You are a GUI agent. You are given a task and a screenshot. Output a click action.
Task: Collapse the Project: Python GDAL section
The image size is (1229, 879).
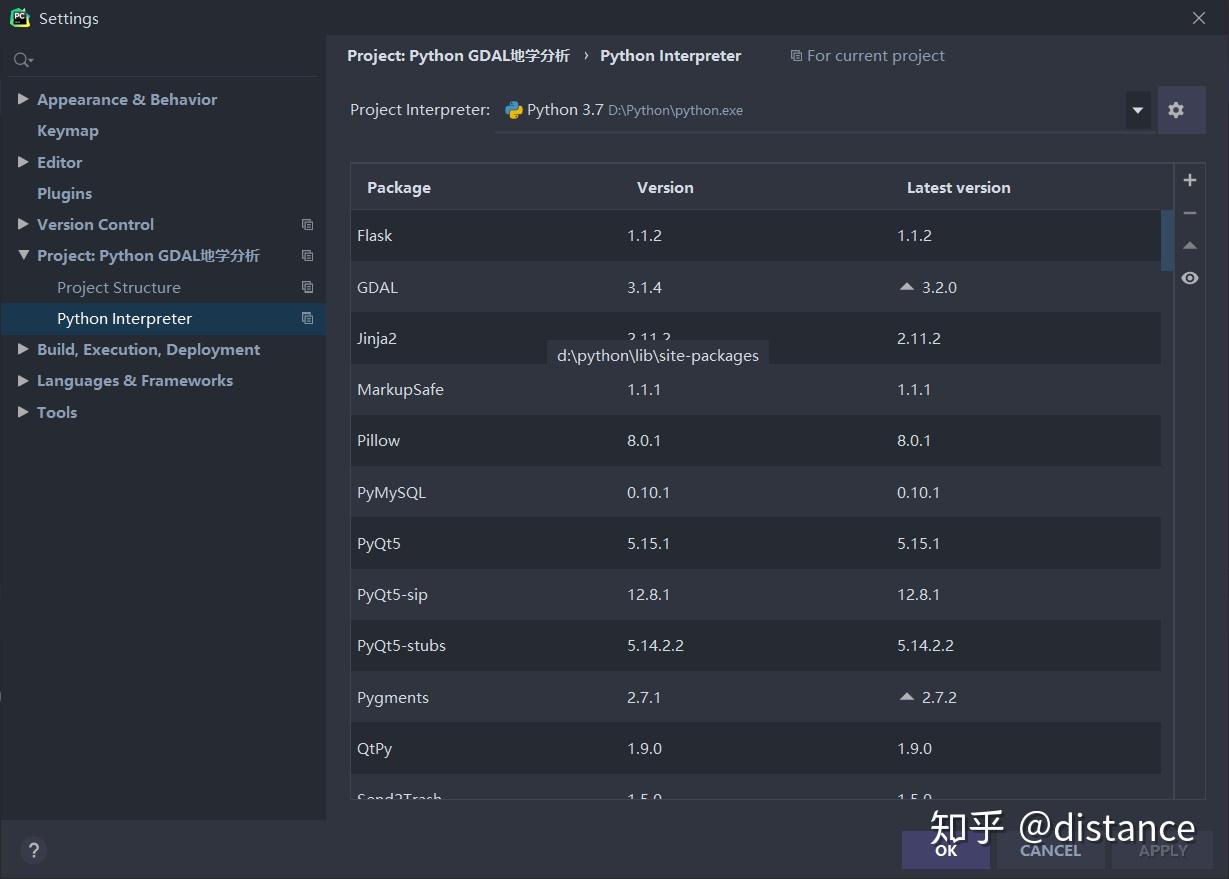coord(23,256)
